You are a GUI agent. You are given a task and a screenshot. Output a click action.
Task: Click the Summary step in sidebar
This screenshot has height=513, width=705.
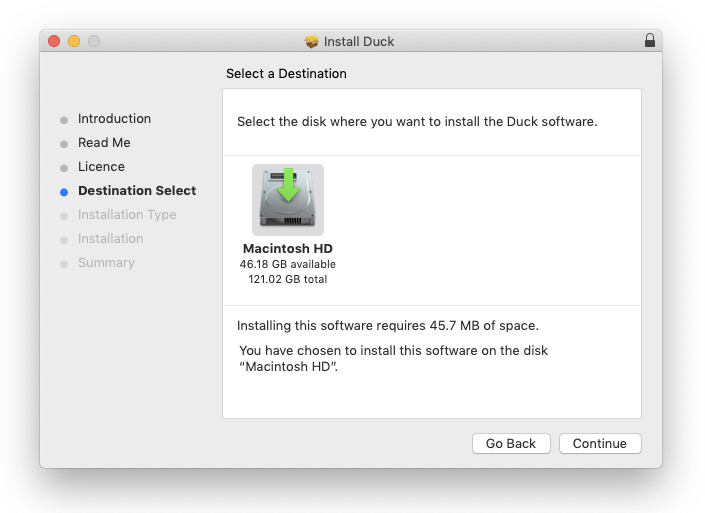[106, 263]
